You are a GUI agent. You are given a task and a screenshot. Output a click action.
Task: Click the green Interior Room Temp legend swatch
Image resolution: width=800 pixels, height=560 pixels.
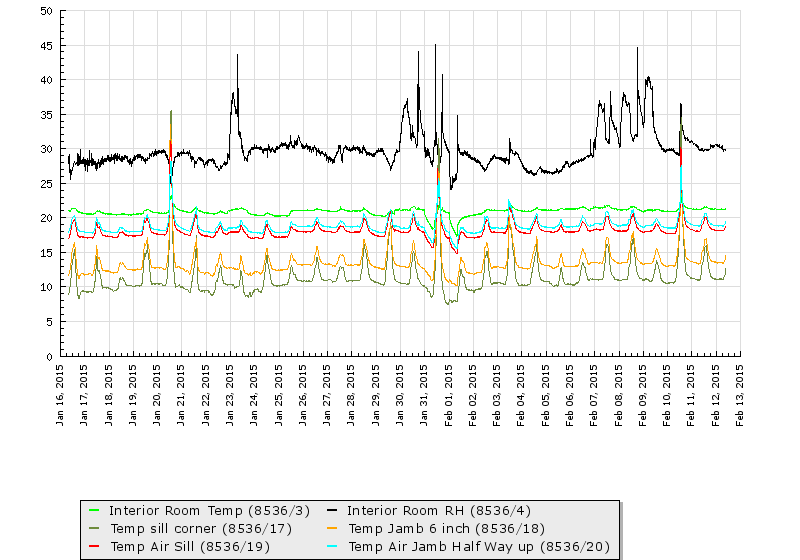click(95, 509)
